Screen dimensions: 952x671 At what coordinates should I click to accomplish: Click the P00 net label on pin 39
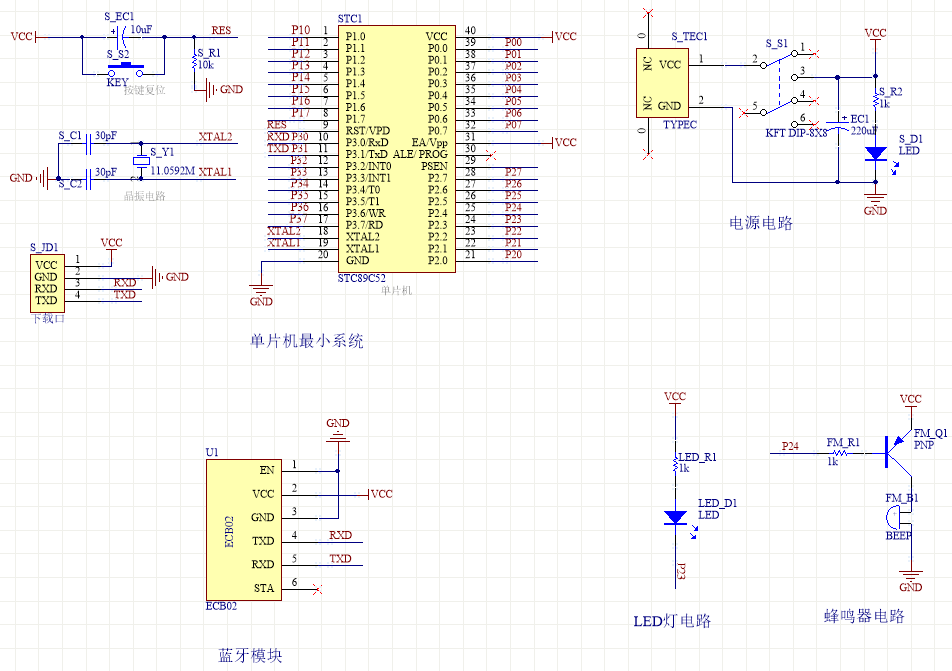pyautogui.click(x=513, y=42)
